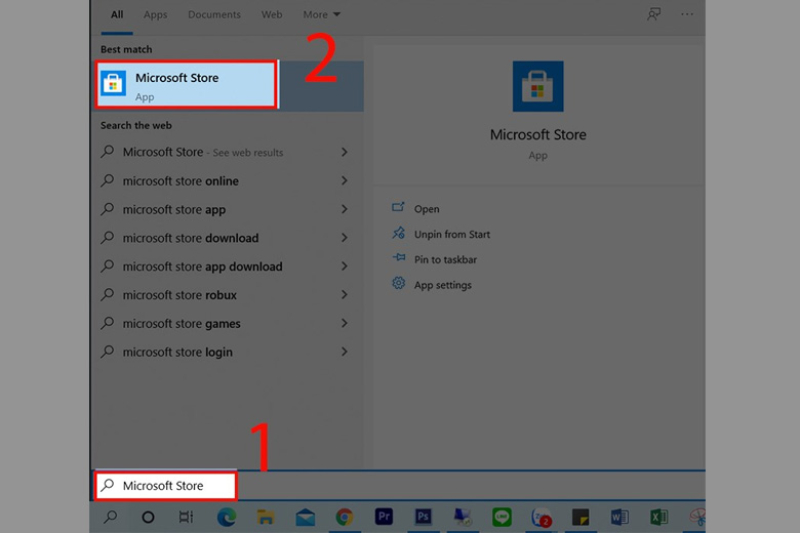Click the Unpin from Start icon
This screenshot has width=800, height=533.
pyautogui.click(x=398, y=233)
